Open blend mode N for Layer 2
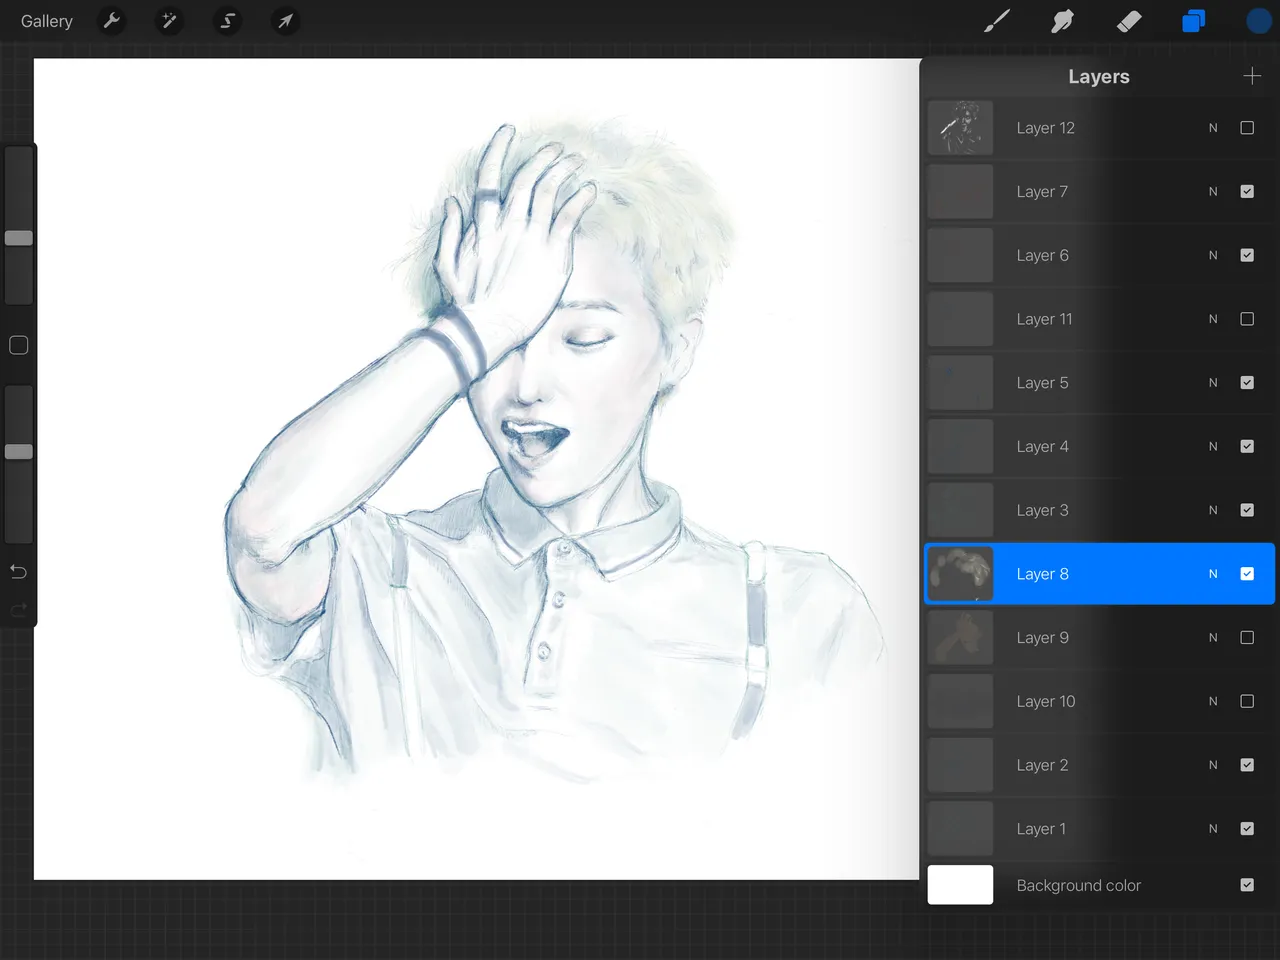1280x960 pixels. coord(1213,765)
